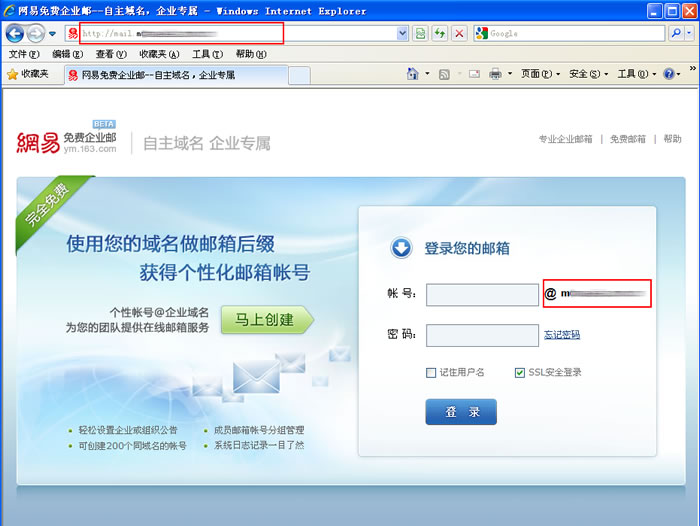Open a new blank tab

299,75
